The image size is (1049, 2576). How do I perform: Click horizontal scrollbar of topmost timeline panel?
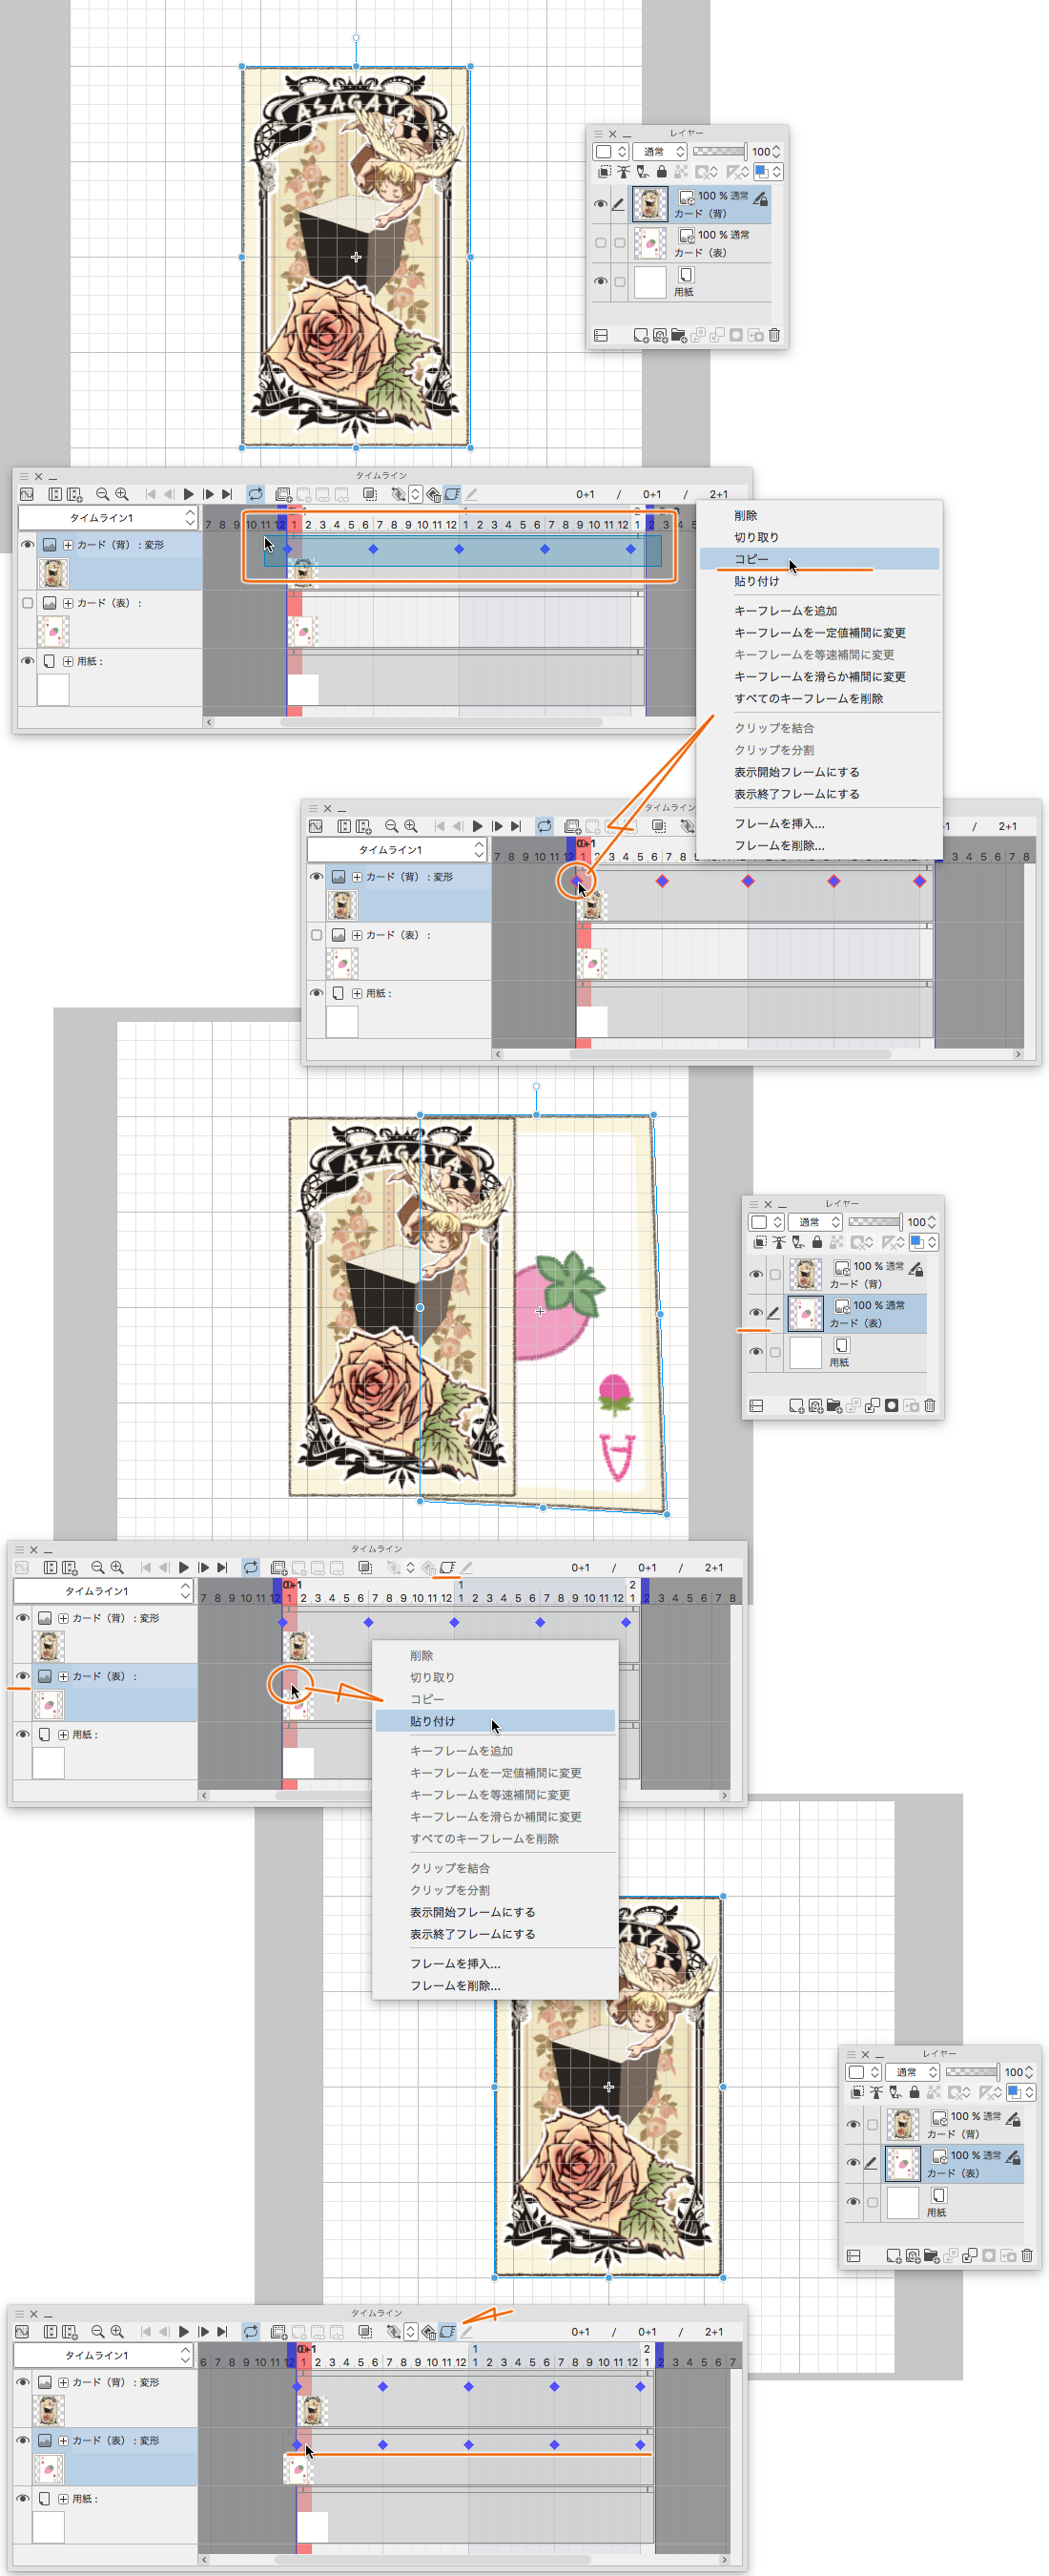coord(440,722)
